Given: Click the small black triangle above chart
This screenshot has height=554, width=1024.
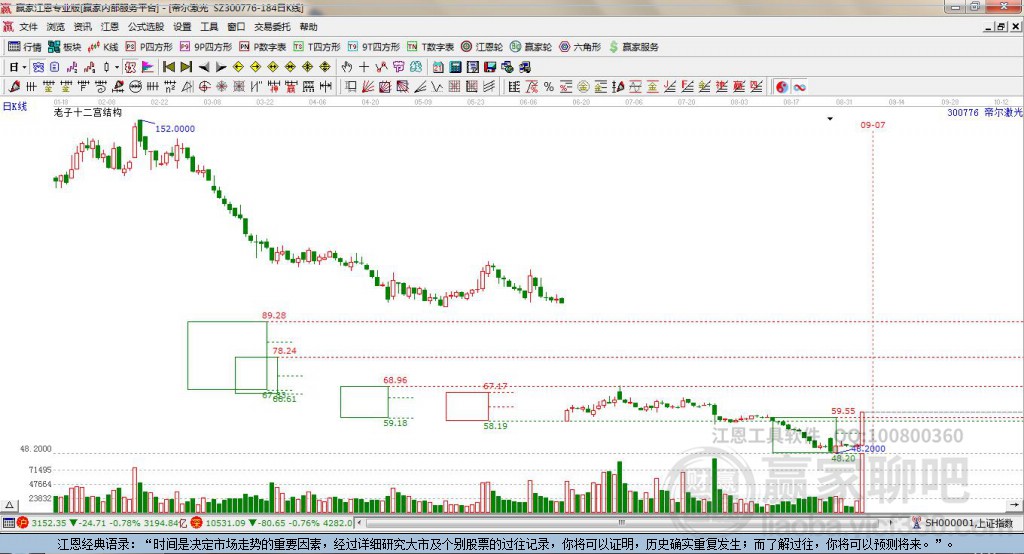Looking at the screenshot, I should (830, 119).
